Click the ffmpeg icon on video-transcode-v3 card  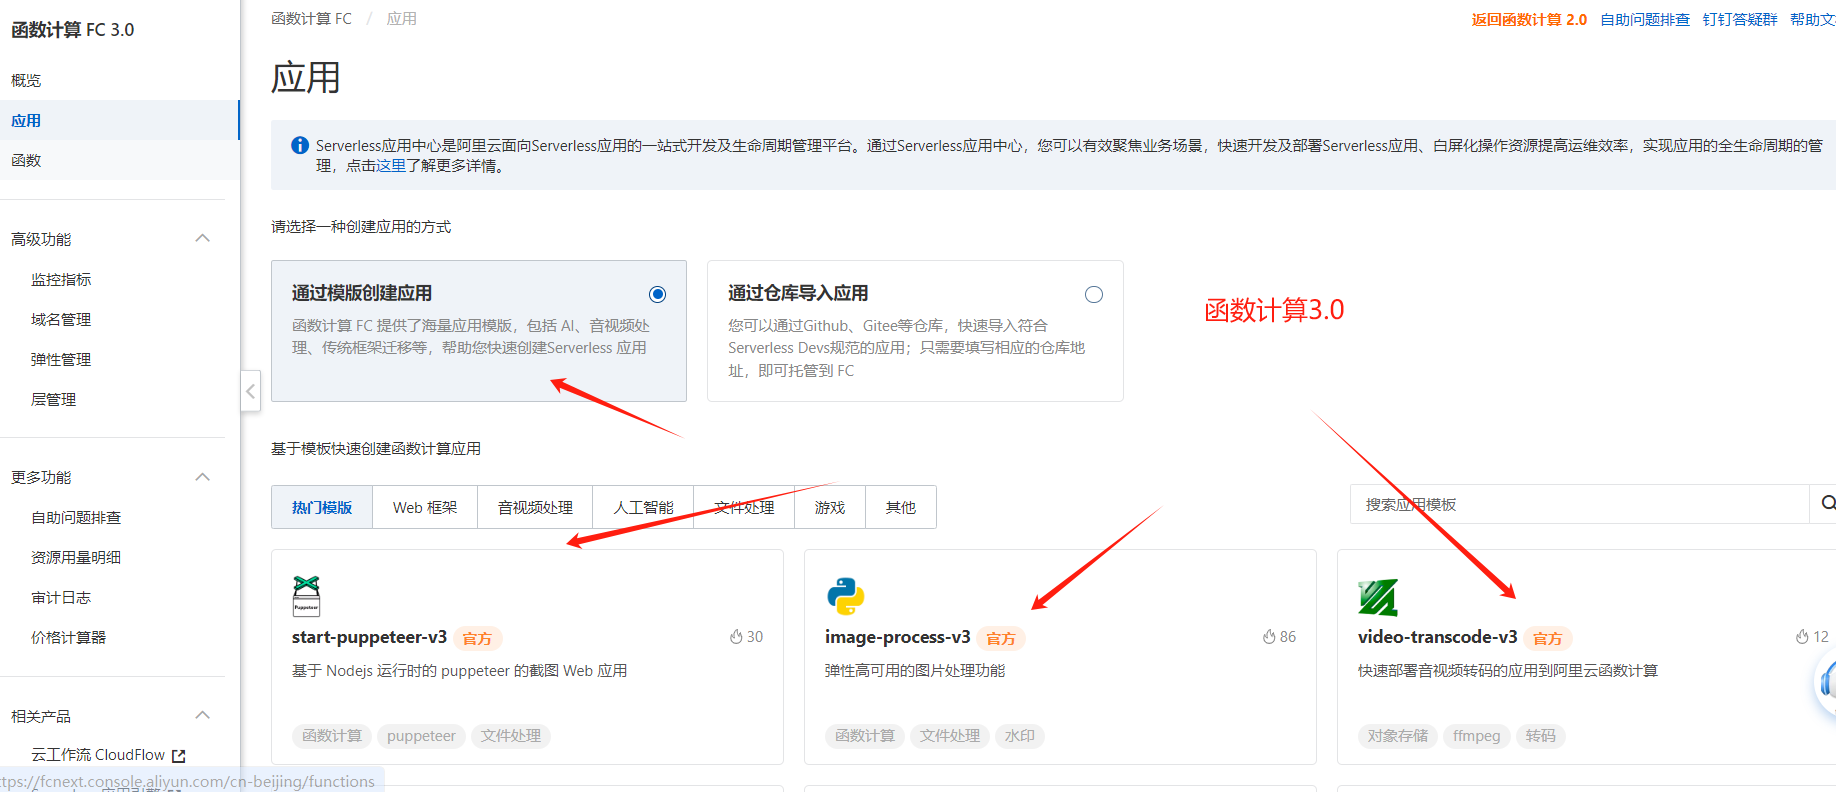coord(1378,597)
